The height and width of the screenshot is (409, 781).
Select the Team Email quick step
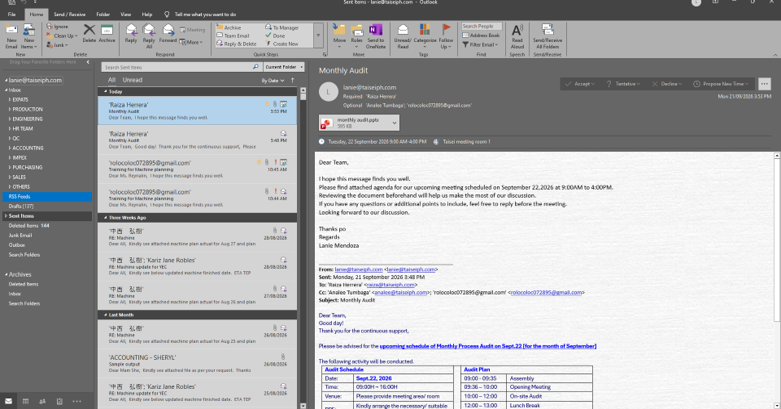point(233,36)
